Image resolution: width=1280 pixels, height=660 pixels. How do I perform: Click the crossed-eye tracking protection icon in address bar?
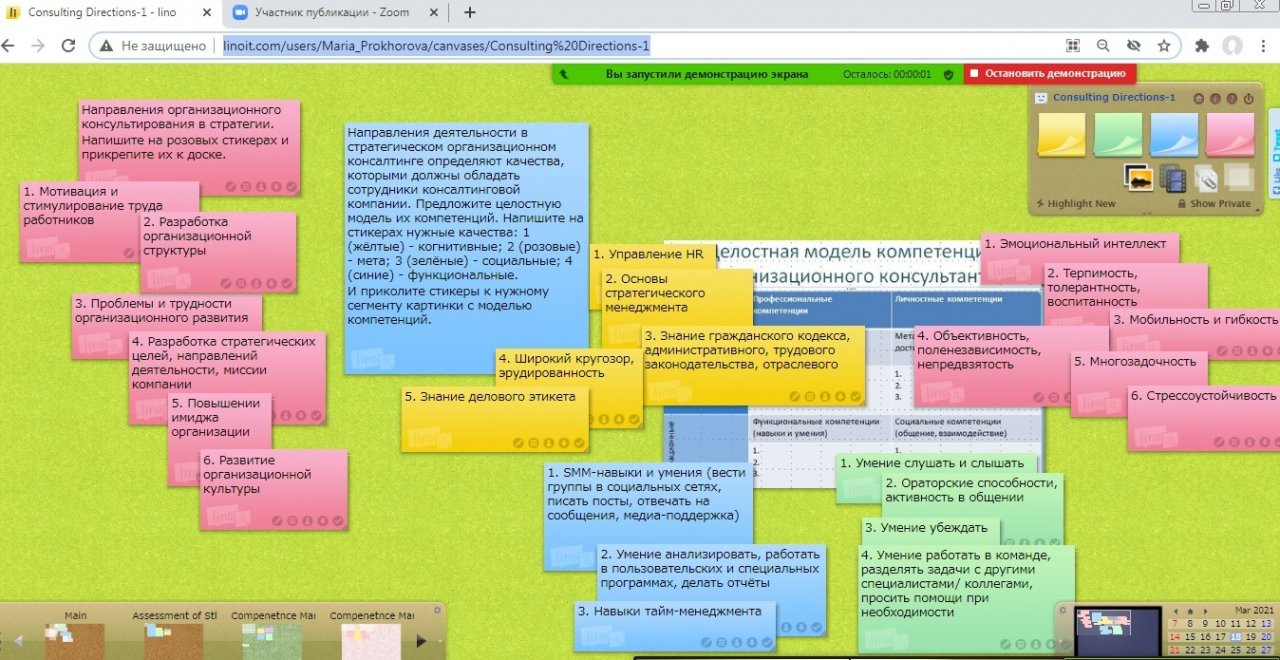(x=1133, y=46)
